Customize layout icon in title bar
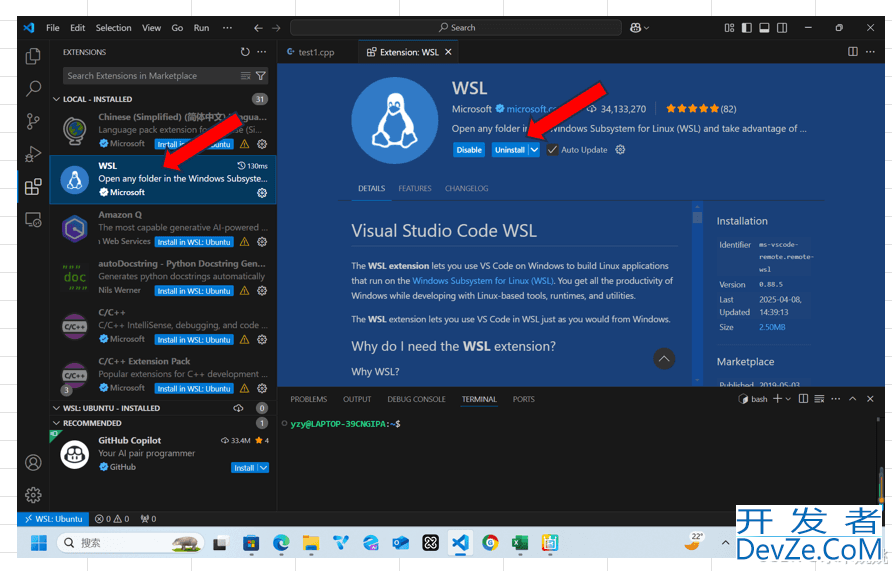The height and width of the screenshot is (571, 892). [x=729, y=27]
